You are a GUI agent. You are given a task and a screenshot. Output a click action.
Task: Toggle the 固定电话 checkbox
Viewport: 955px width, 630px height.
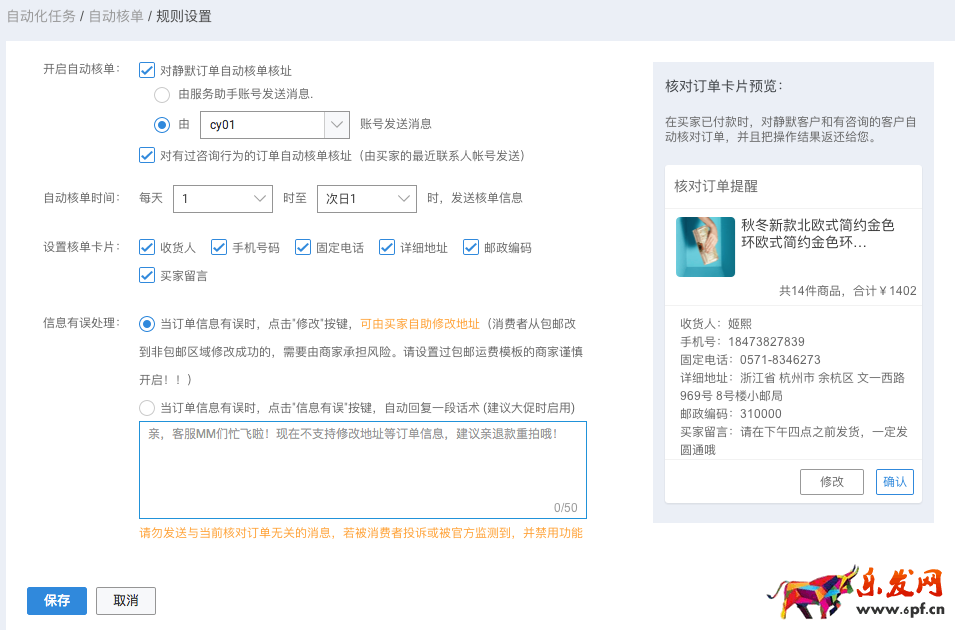pyautogui.click(x=303, y=247)
